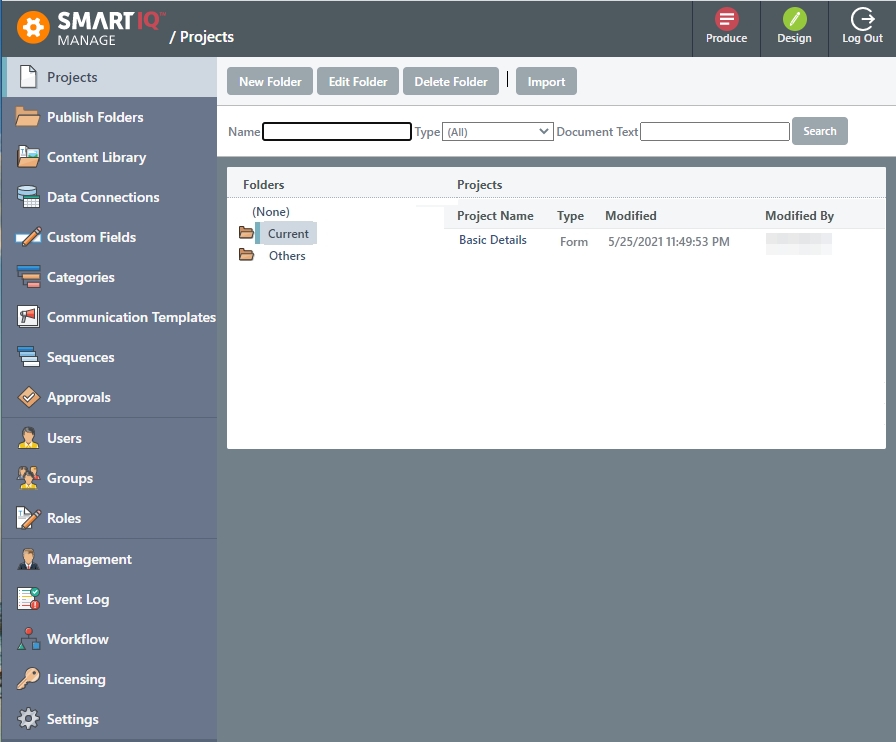Click the Settings label

73,719
